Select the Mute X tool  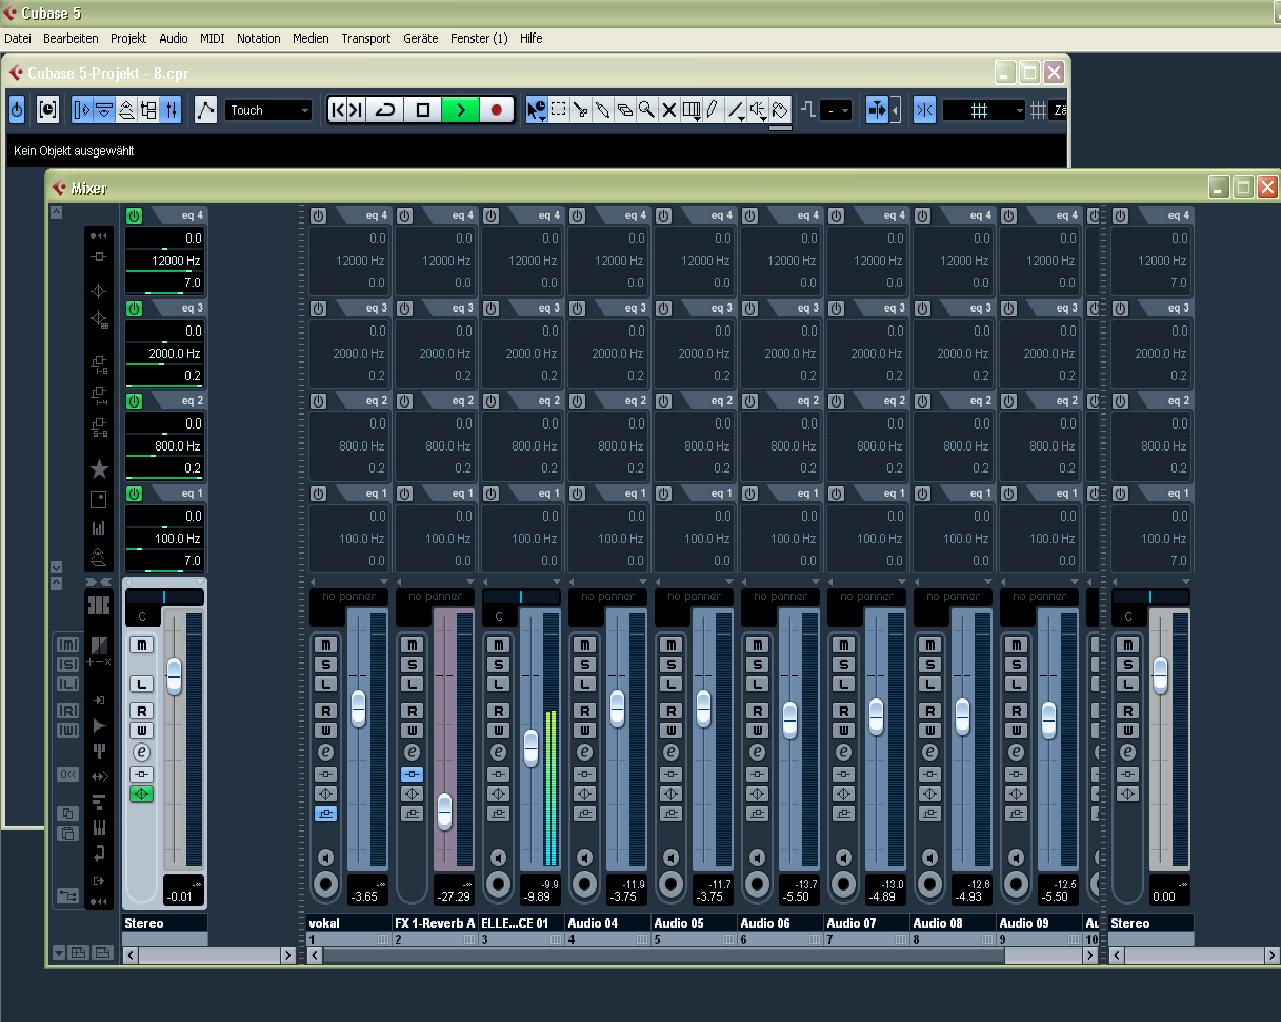tap(669, 110)
